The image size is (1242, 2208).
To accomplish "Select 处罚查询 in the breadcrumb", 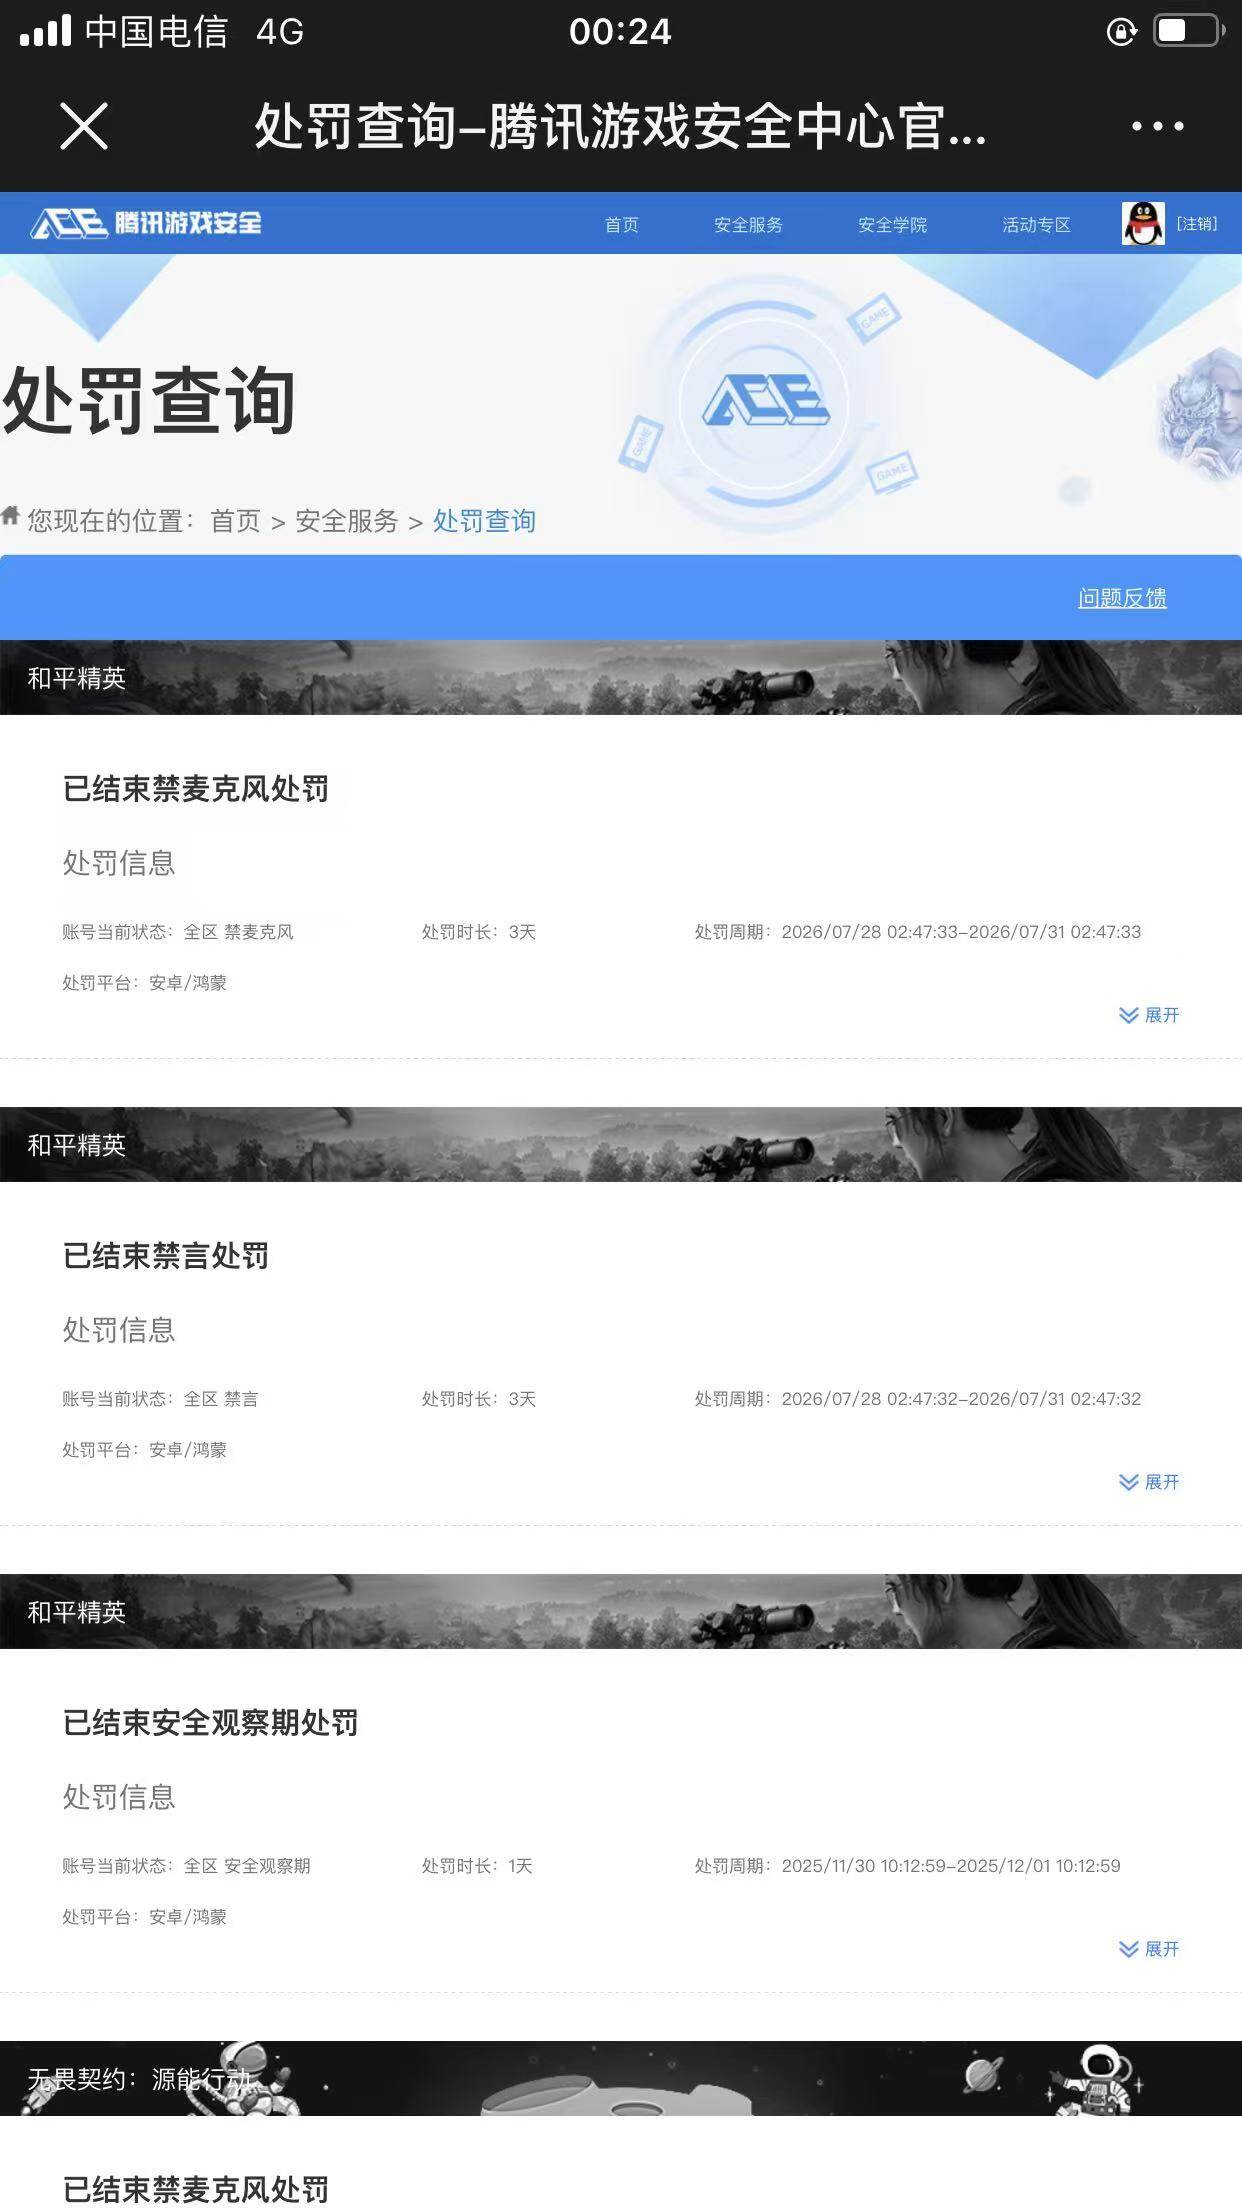I will pos(484,521).
